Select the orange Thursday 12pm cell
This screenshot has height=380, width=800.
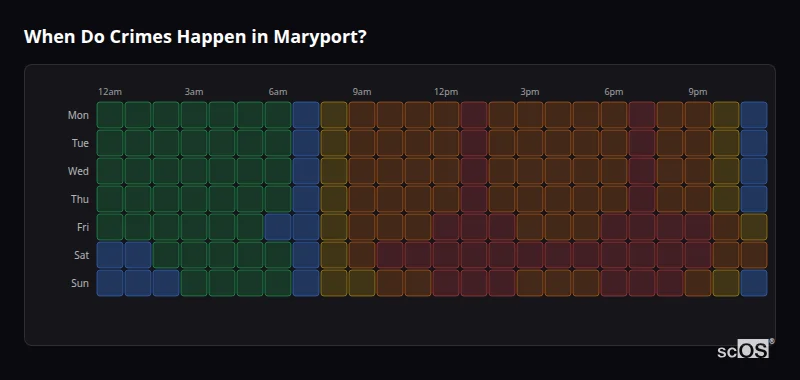pyautogui.click(x=445, y=199)
